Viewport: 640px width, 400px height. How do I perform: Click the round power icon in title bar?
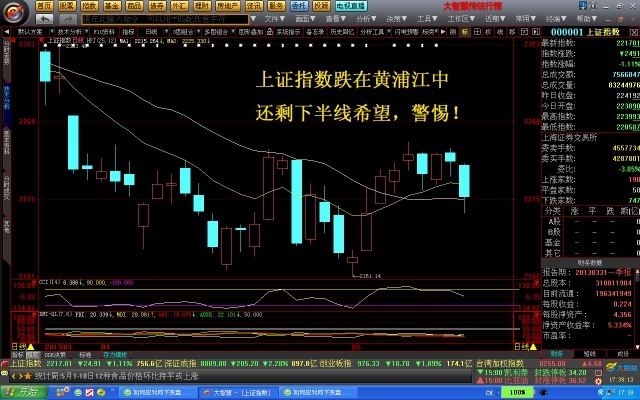(x=593, y=6)
